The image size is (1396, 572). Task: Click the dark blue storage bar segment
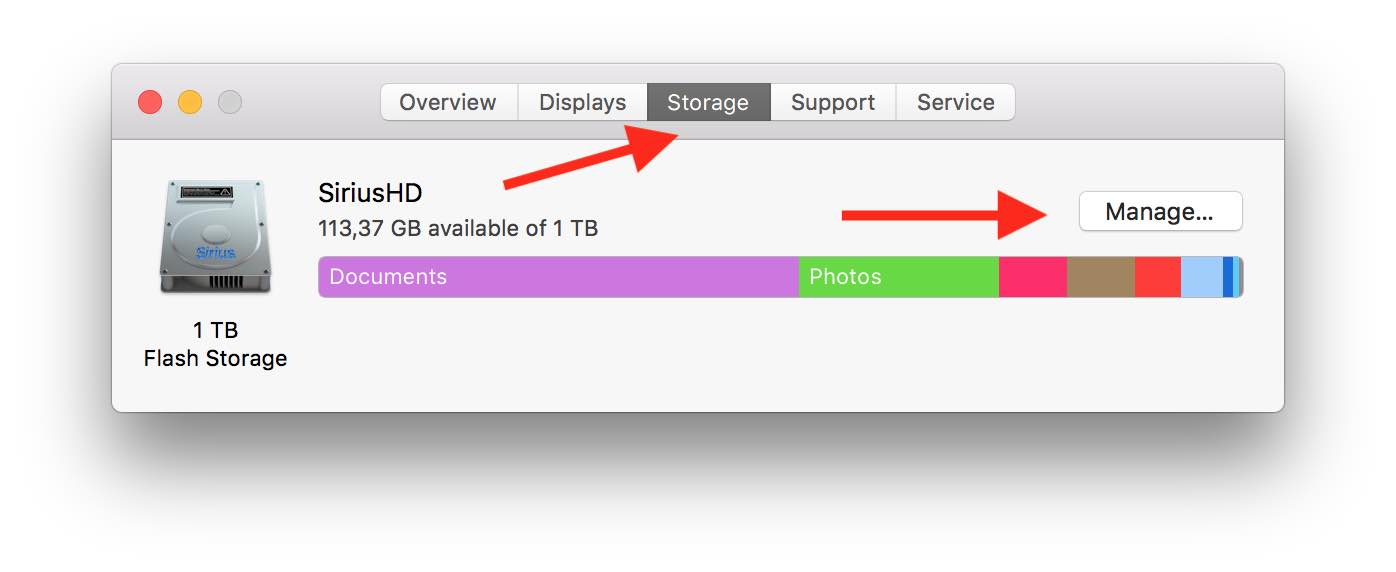click(1228, 277)
